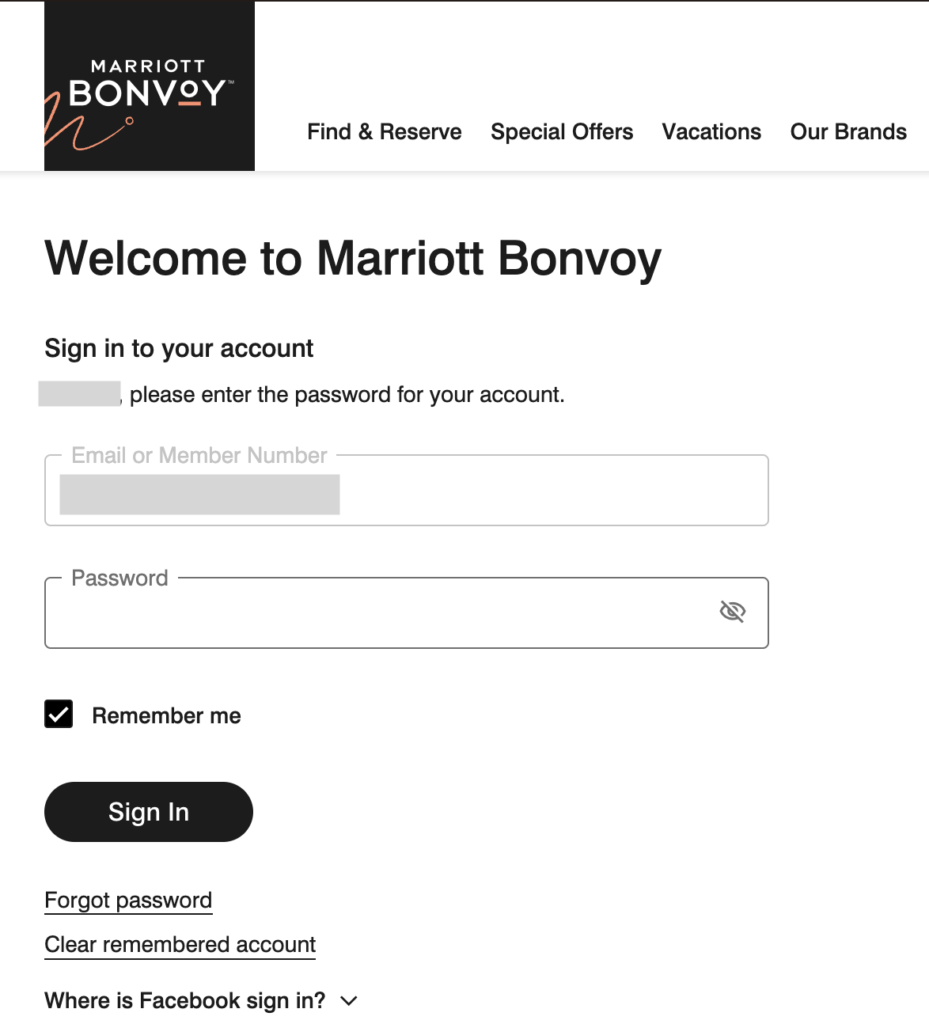
Task: Click the Clear remembered account link
Action: (180, 945)
